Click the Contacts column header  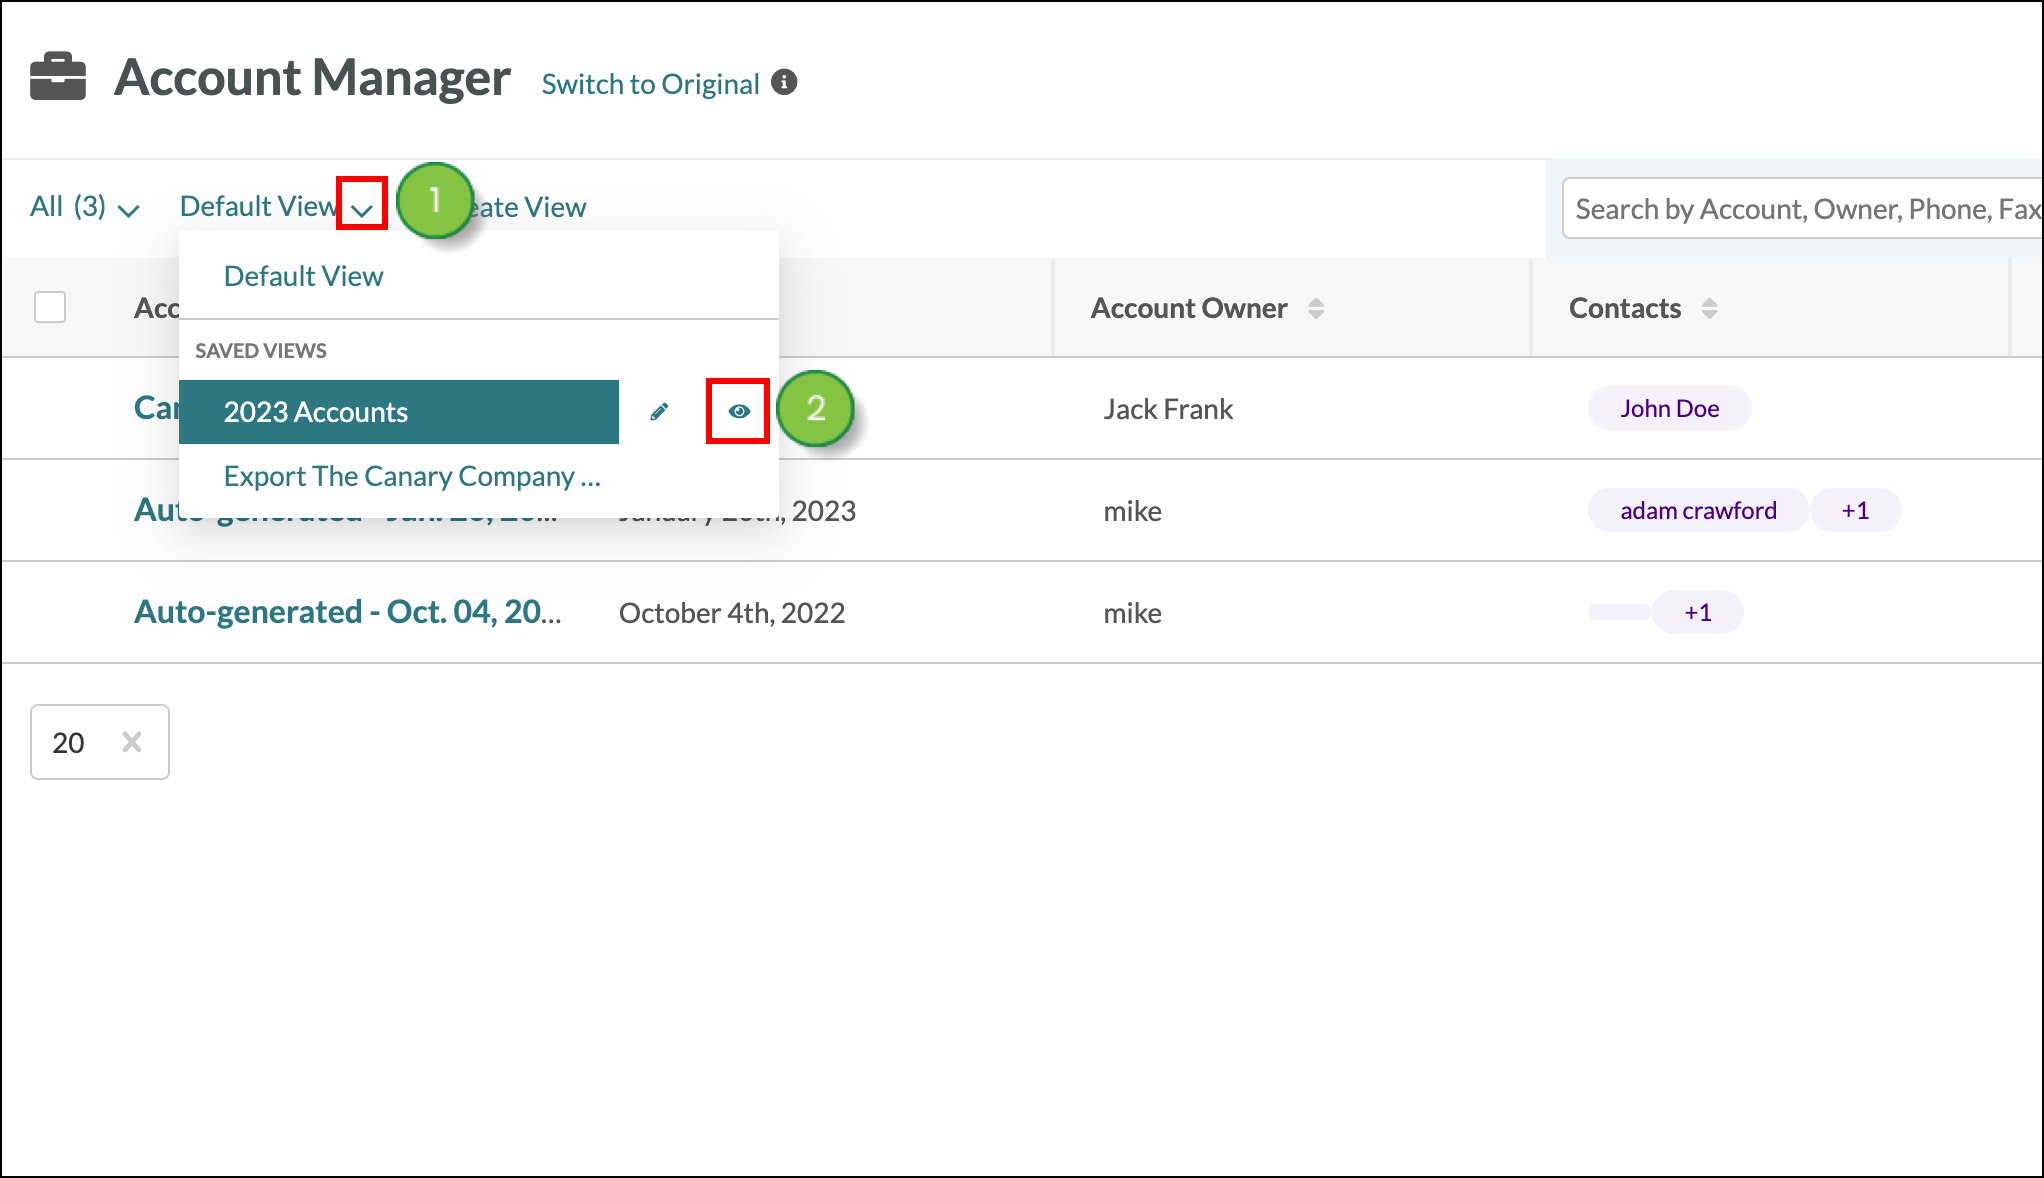[x=1625, y=308]
